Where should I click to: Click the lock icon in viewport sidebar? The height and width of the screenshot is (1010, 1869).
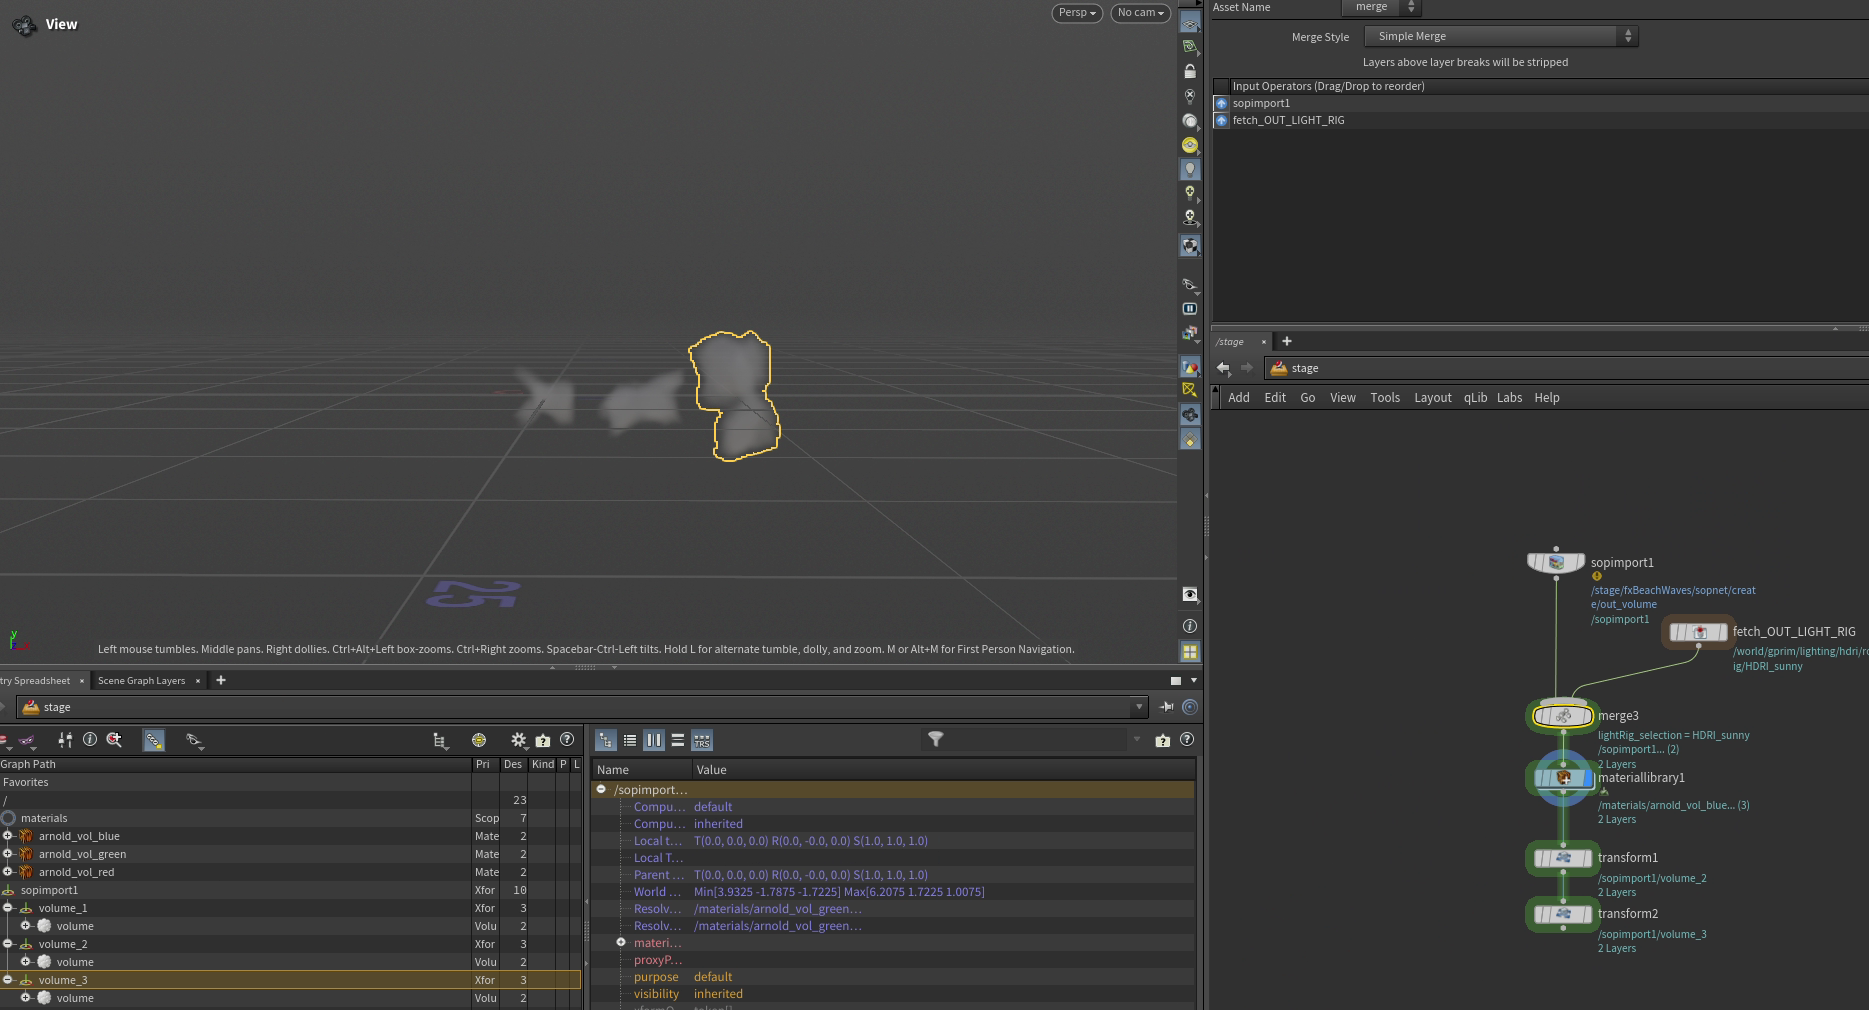click(x=1189, y=71)
